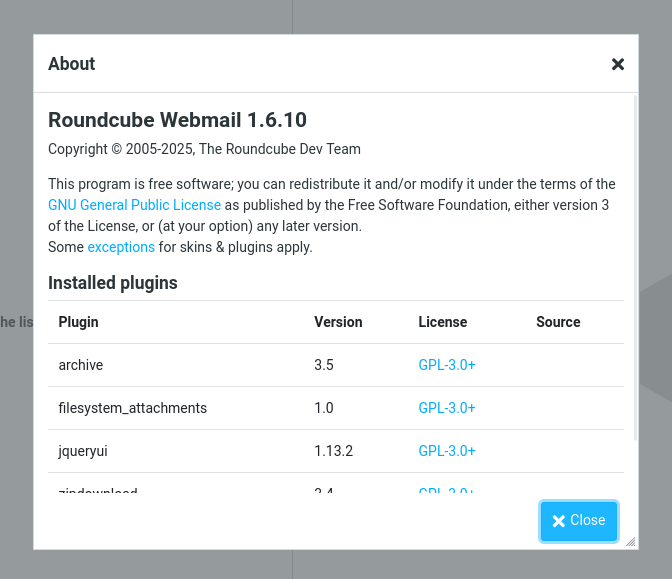Click the X icon in the About header

[x=617, y=64]
